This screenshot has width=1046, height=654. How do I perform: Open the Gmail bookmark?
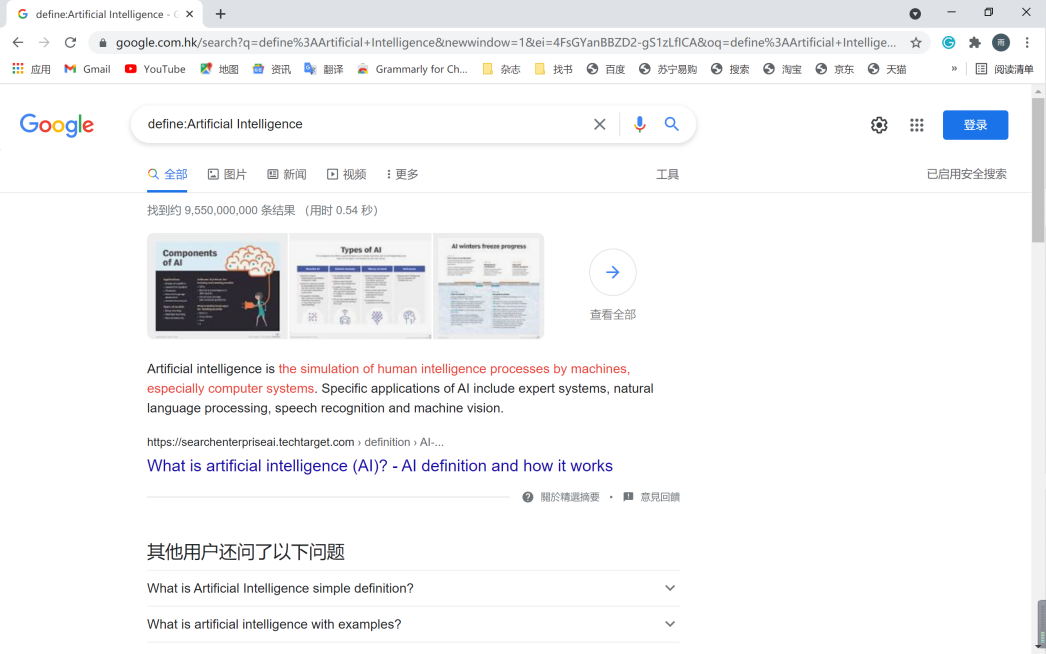pyautogui.click(x=87, y=69)
